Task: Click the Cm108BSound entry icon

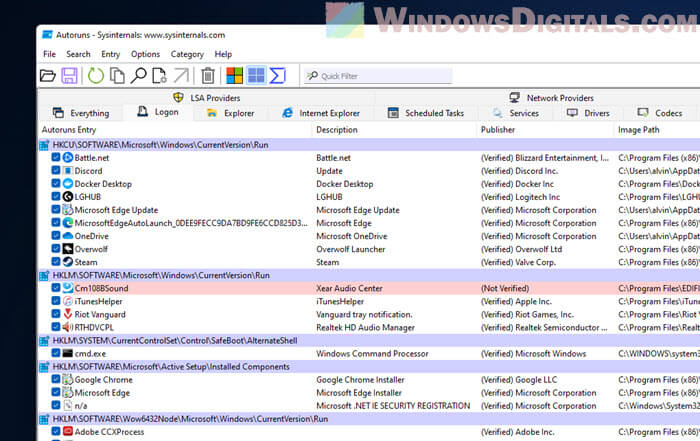Action: point(68,288)
